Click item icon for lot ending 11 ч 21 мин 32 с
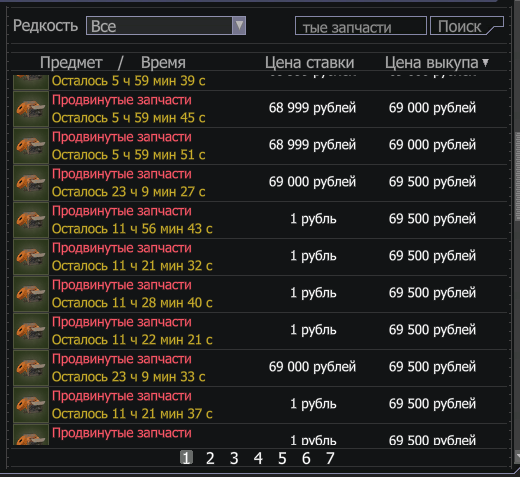The height and width of the screenshot is (477, 520). tap(31, 257)
